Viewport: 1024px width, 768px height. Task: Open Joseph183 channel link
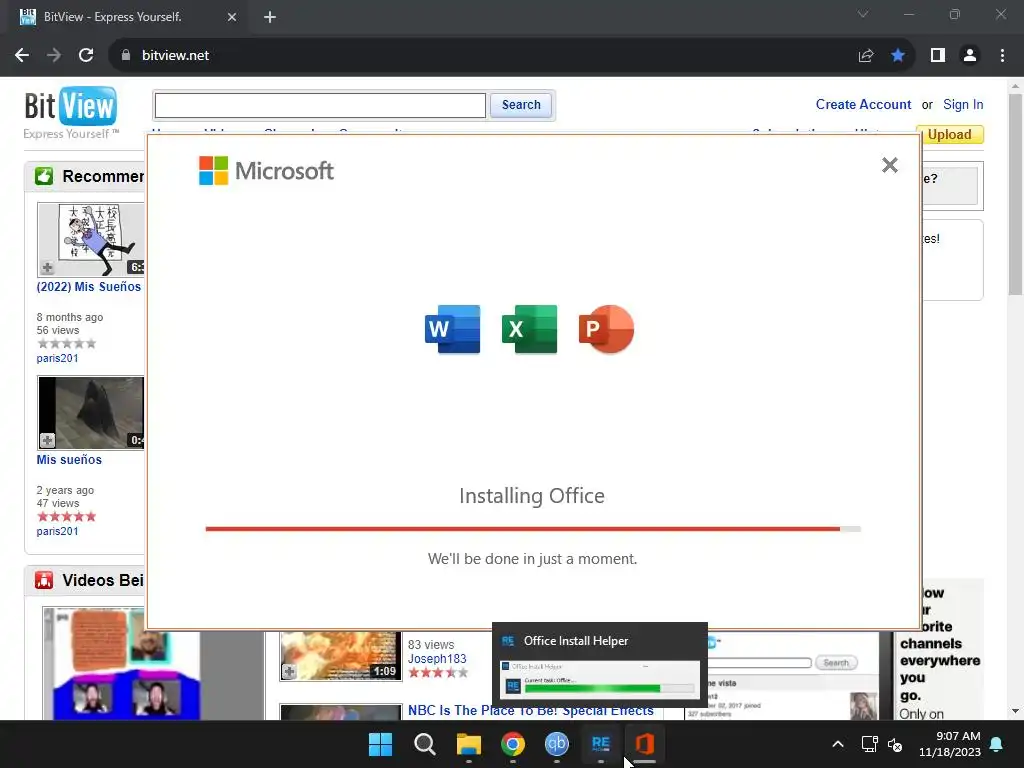(x=437, y=659)
